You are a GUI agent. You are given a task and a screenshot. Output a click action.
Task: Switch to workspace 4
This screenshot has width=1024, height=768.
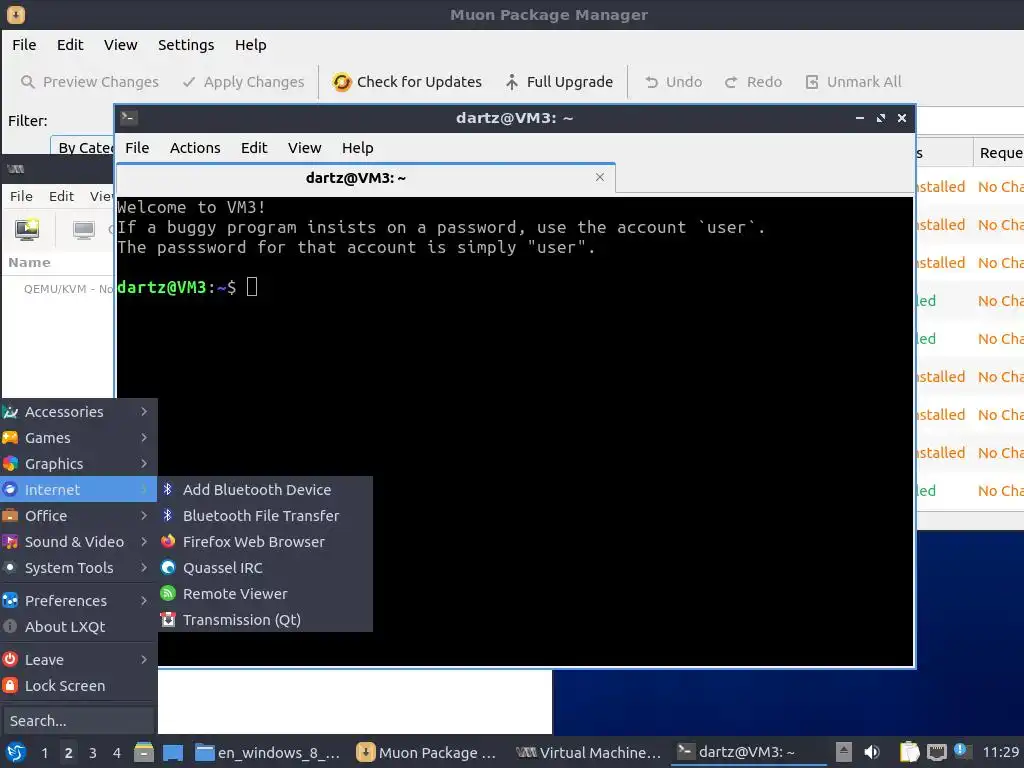(x=117, y=752)
